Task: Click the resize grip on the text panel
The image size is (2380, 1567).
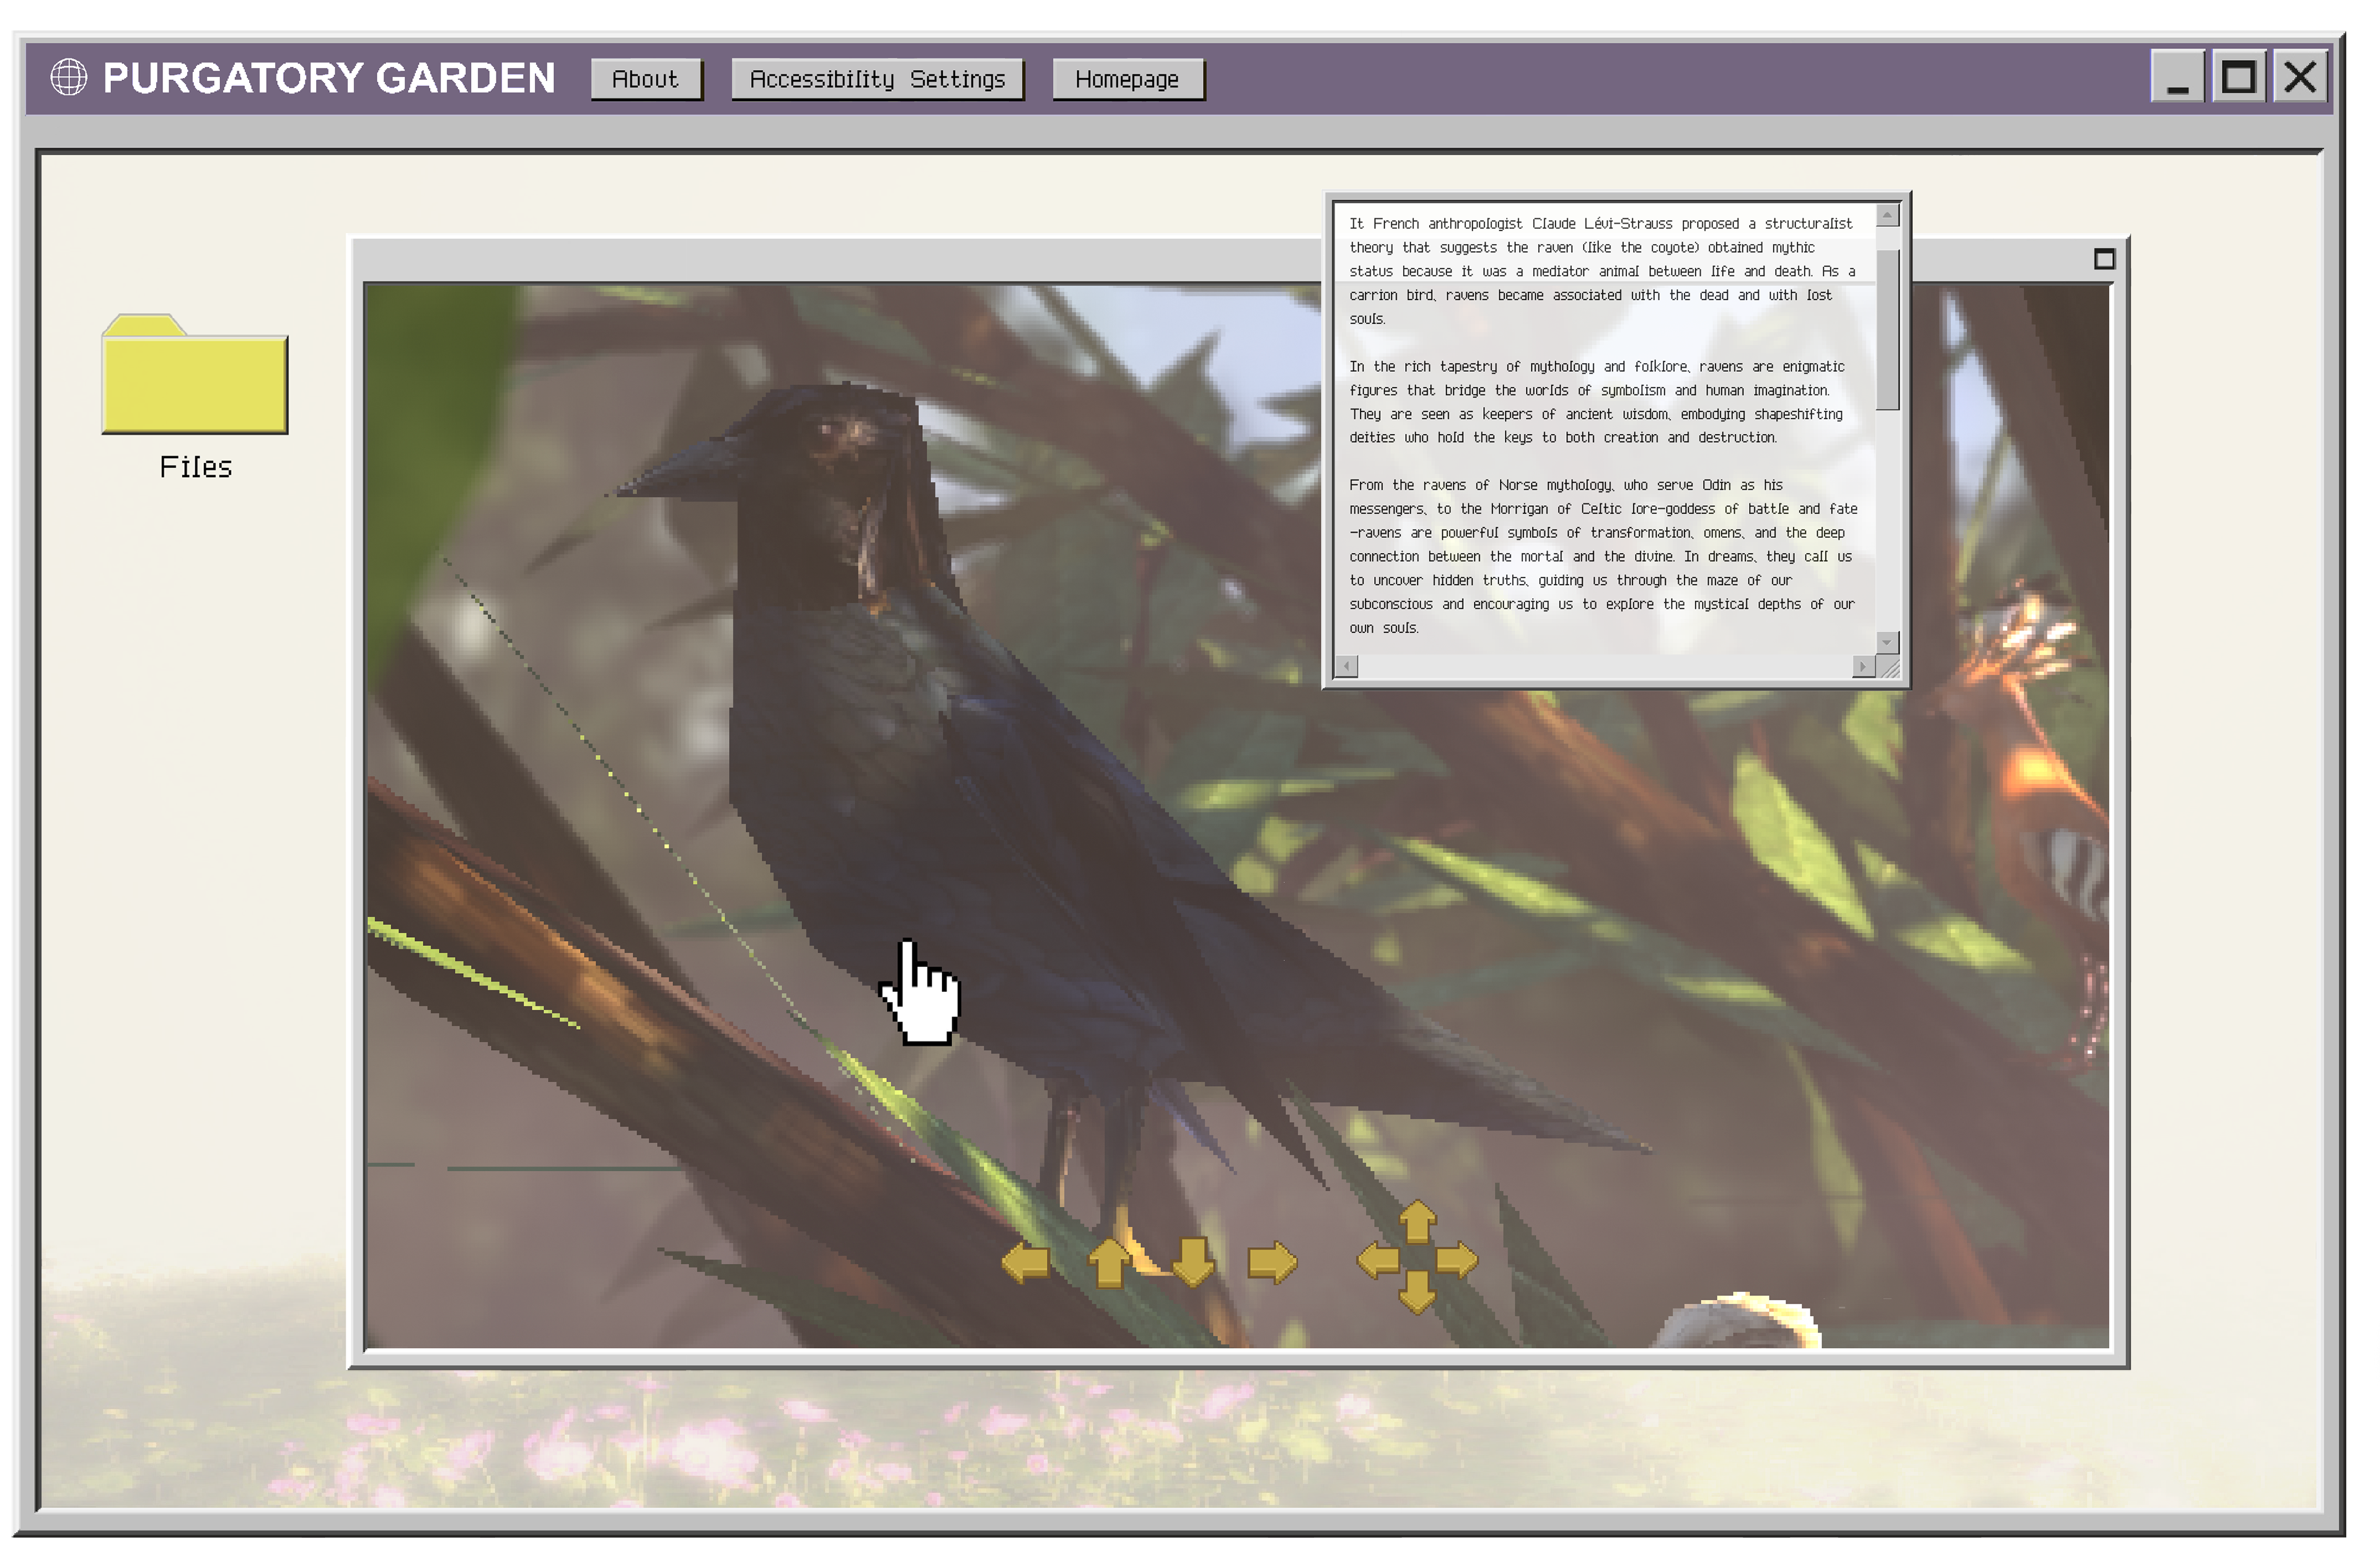Action: (1889, 668)
